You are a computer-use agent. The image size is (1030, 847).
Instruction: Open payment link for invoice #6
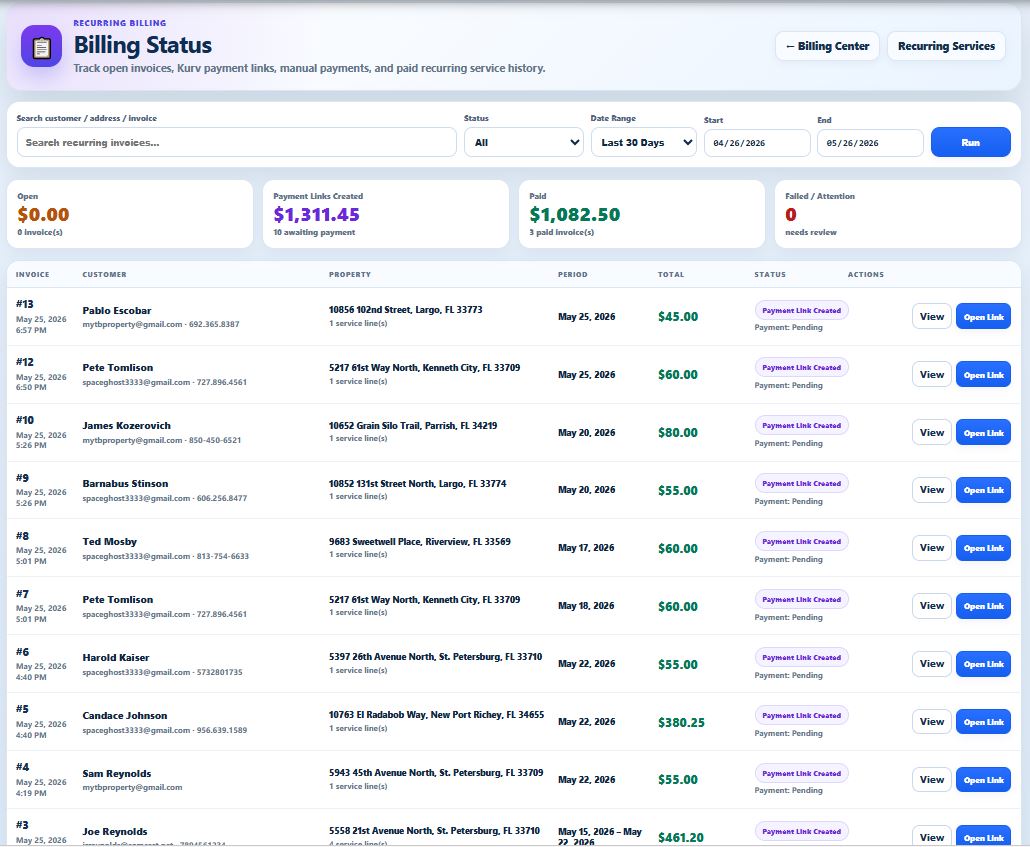[983, 664]
